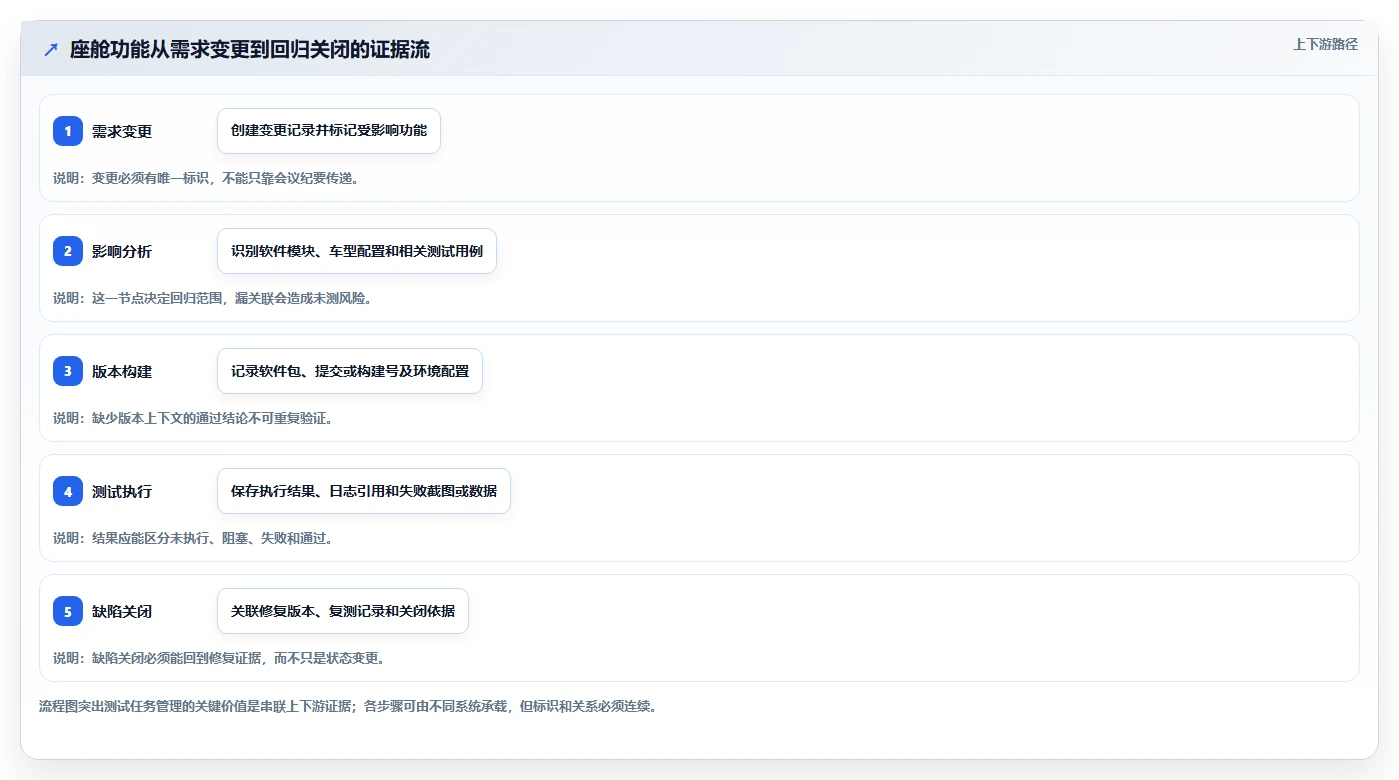Click the 识别软件模块、车型配置和相关测试用例 box
Screen dimensions: 1399x780
pyautogui.click(x=357, y=251)
